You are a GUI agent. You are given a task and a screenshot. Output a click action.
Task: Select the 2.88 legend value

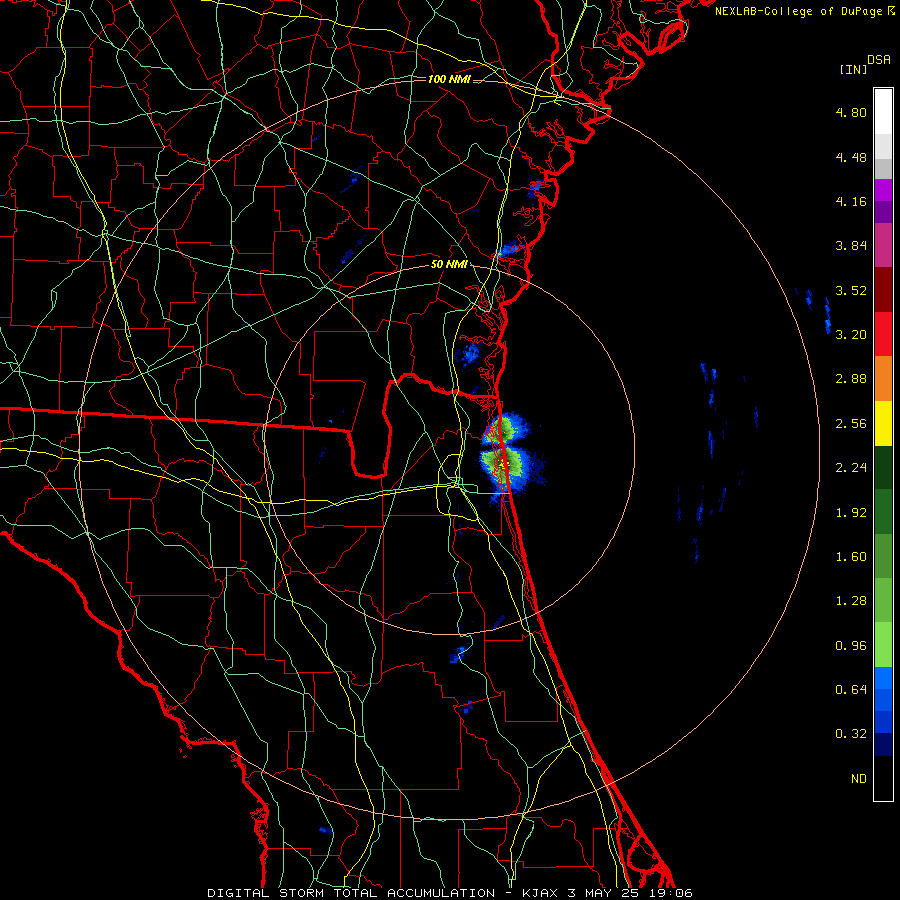coord(851,379)
